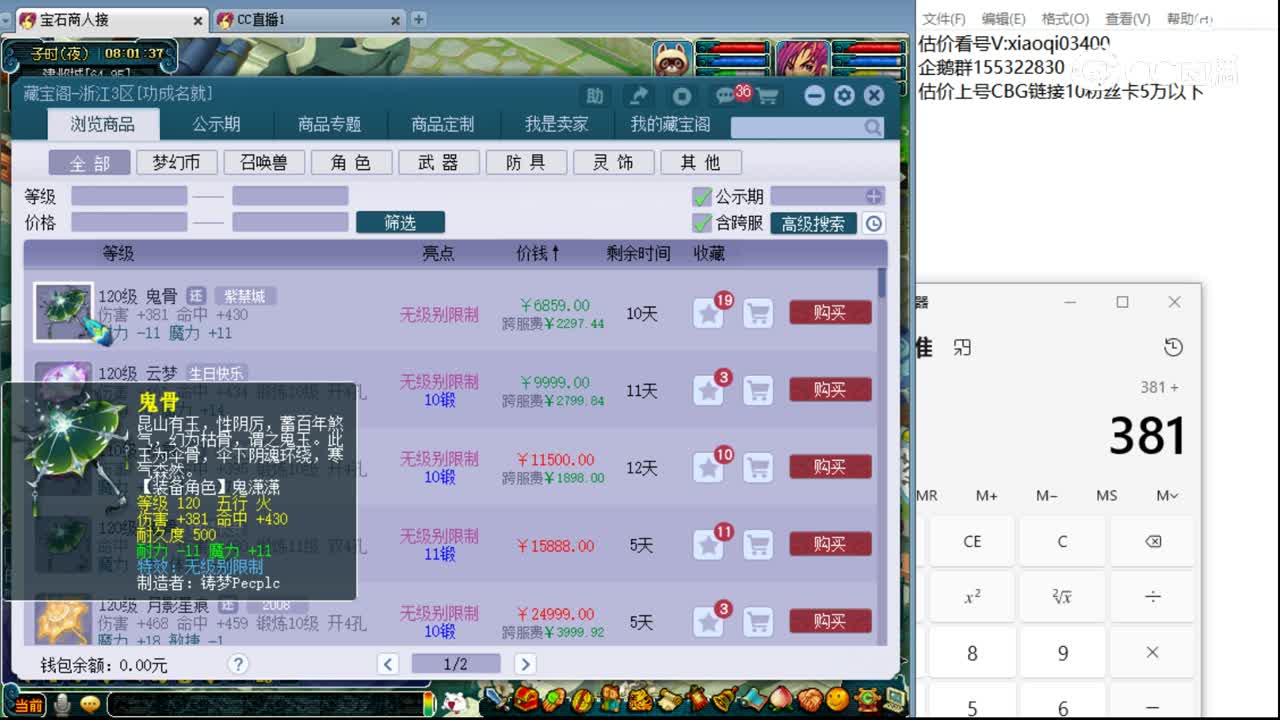Select the 防具 category filter

click(x=525, y=162)
